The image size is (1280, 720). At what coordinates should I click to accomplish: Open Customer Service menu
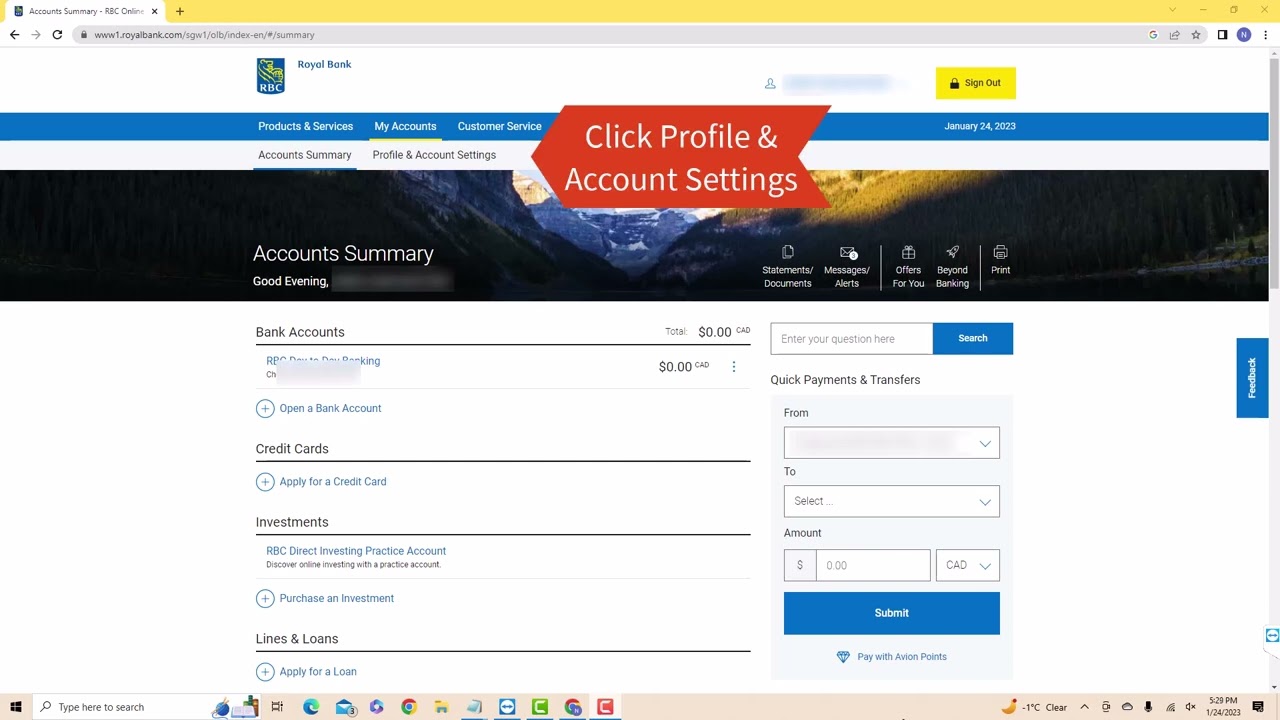click(x=499, y=126)
